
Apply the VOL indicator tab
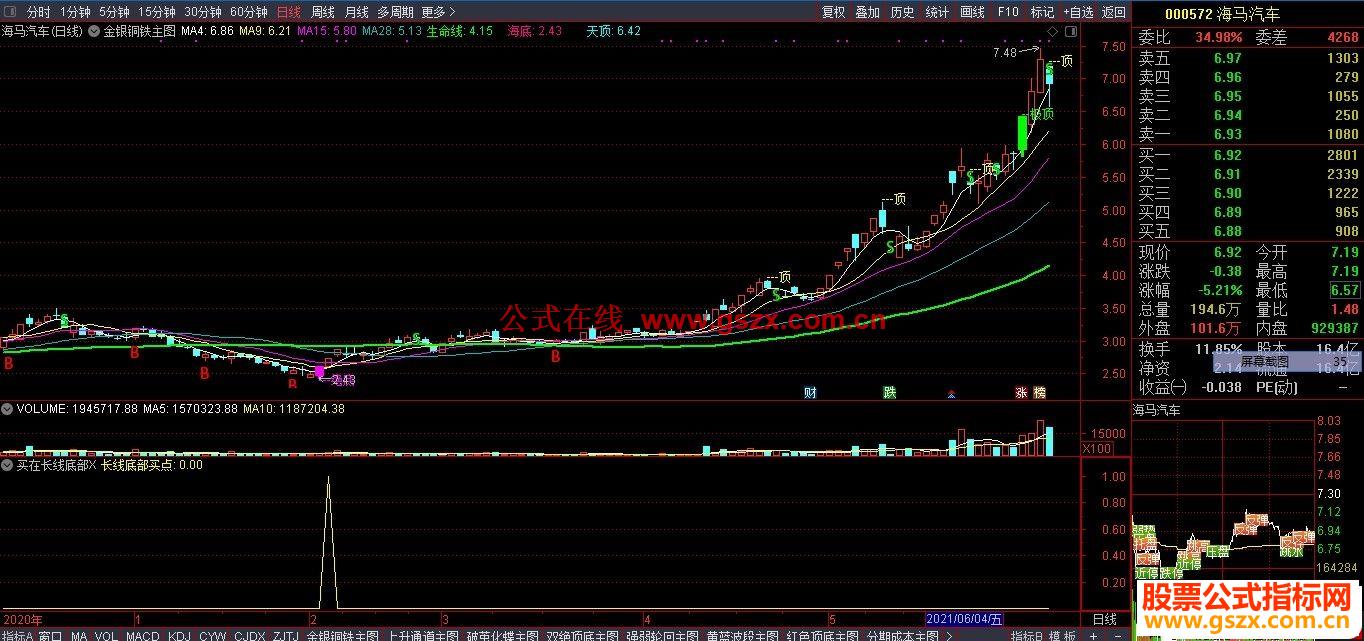(x=107, y=635)
